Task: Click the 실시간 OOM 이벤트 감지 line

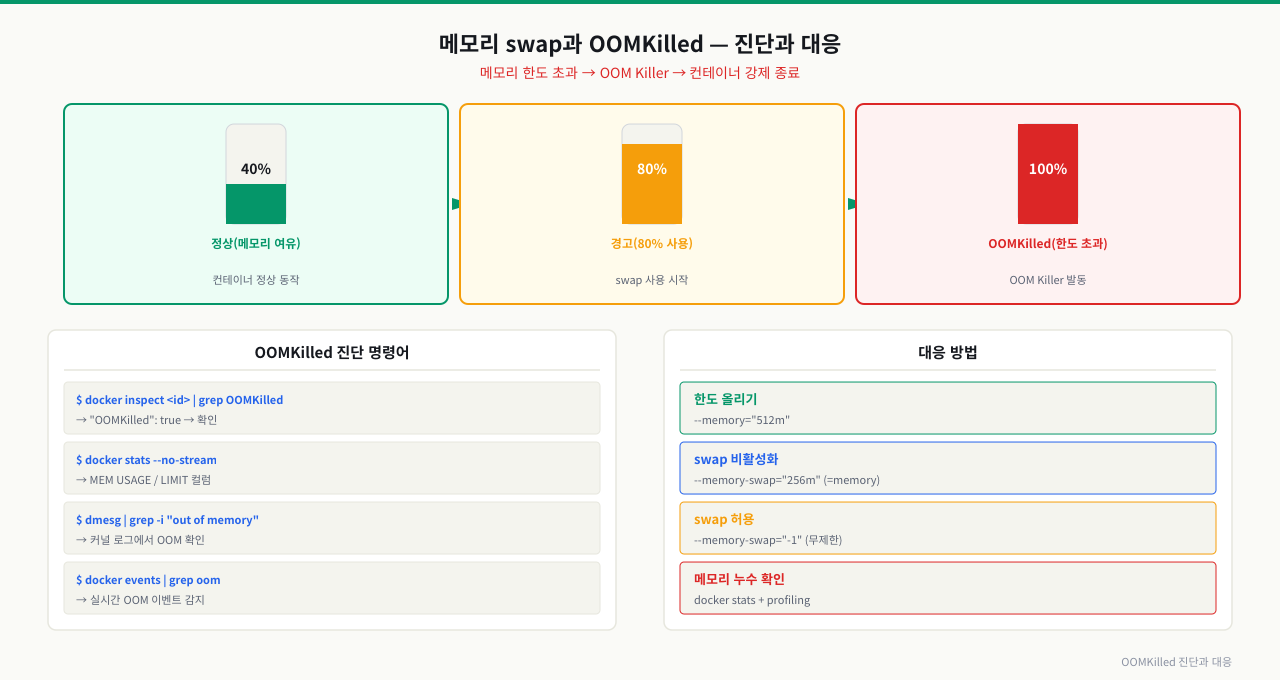Action: pyautogui.click(x=141, y=600)
